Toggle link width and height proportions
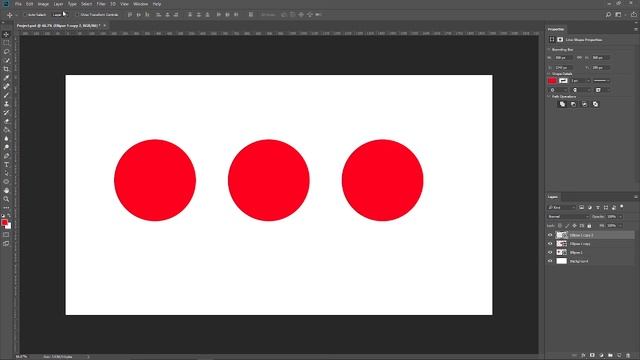 click(579, 58)
